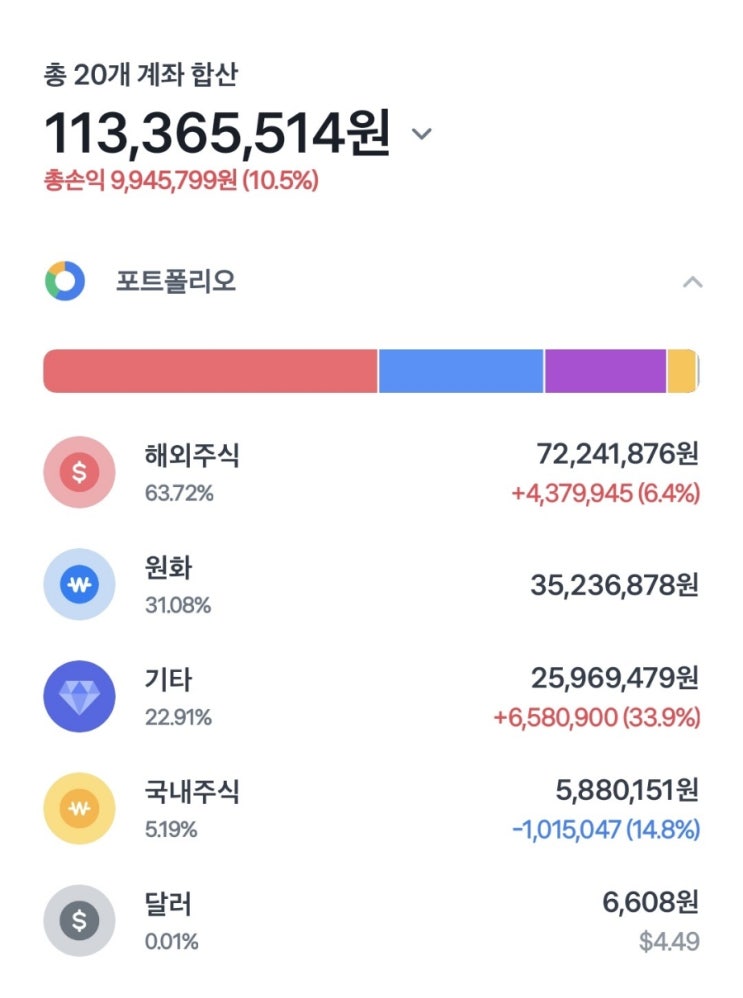The image size is (743, 998).
Task: Click the 해외주식 red dollar icon
Action: tap(80, 472)
